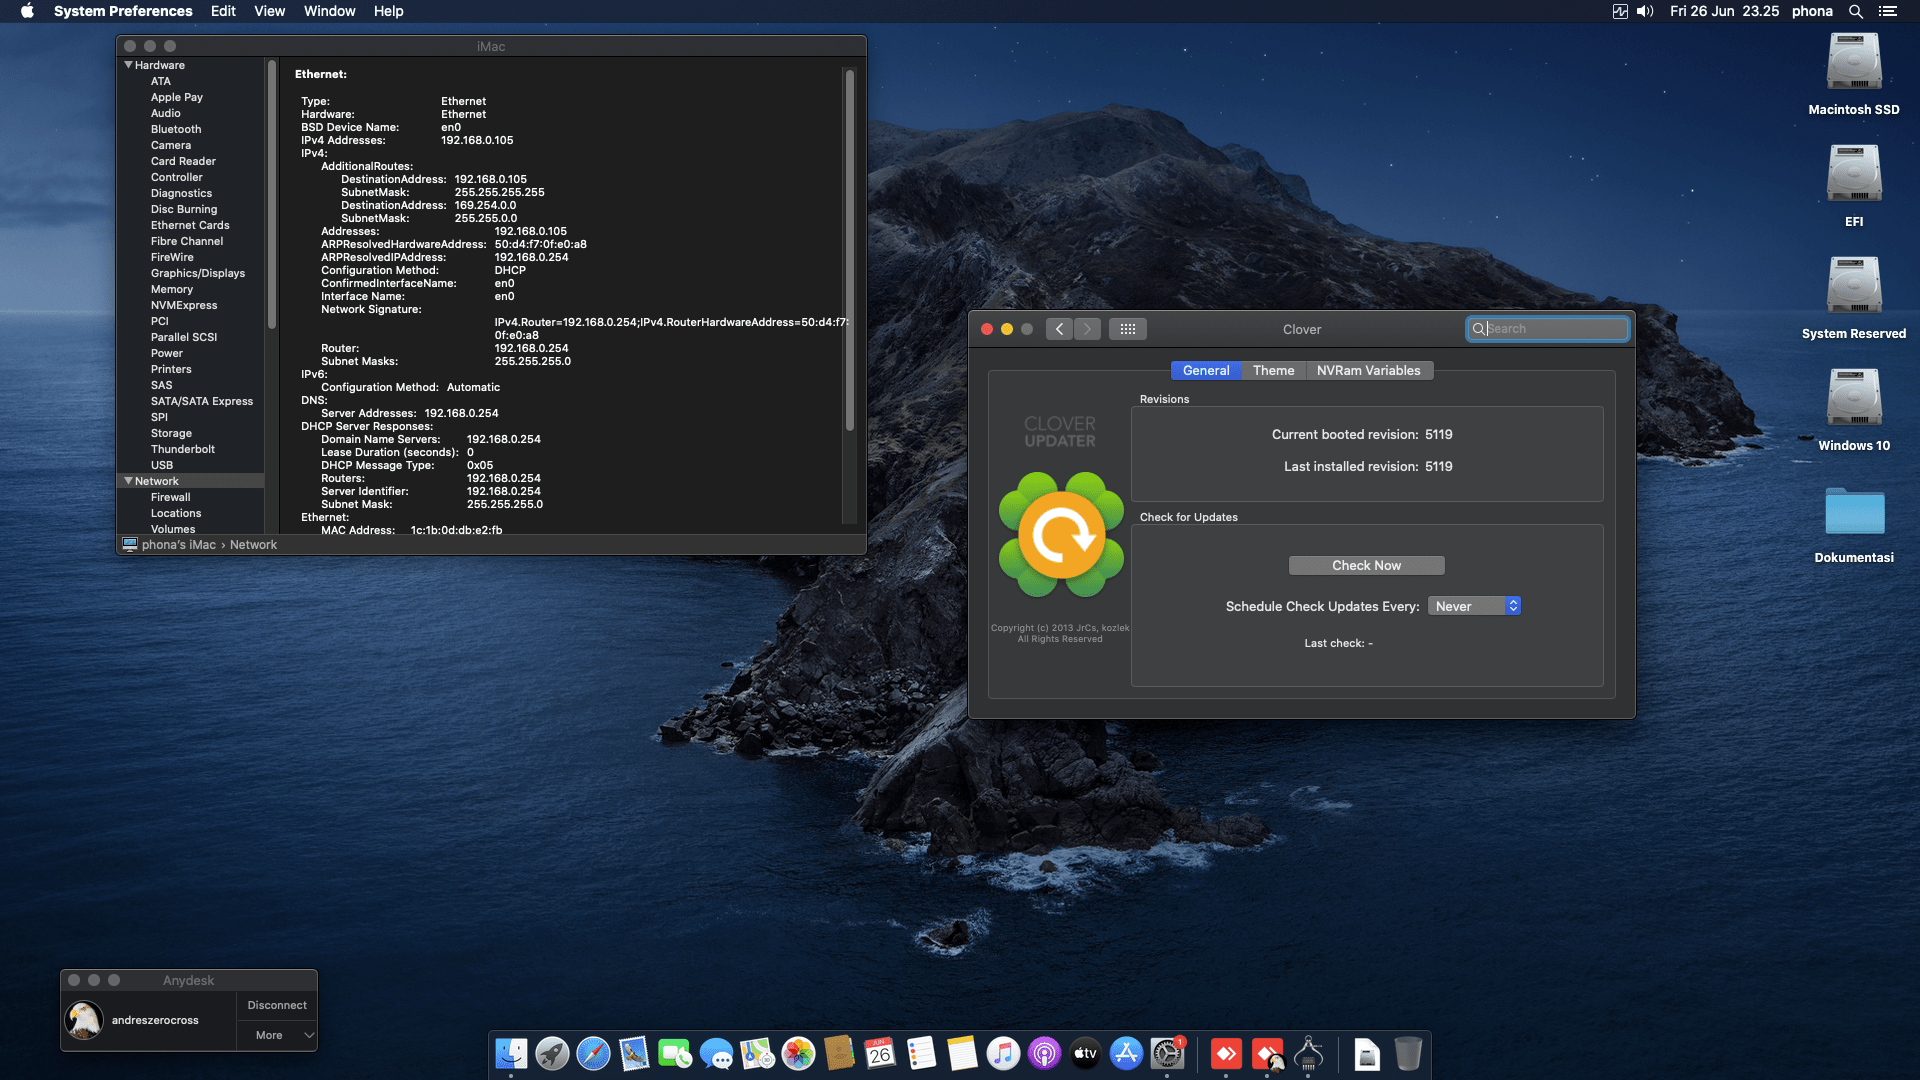1920x1080 pixels.
Task: Click iMac sidebar vertical scrollbar
Action: tap(271, 197)
